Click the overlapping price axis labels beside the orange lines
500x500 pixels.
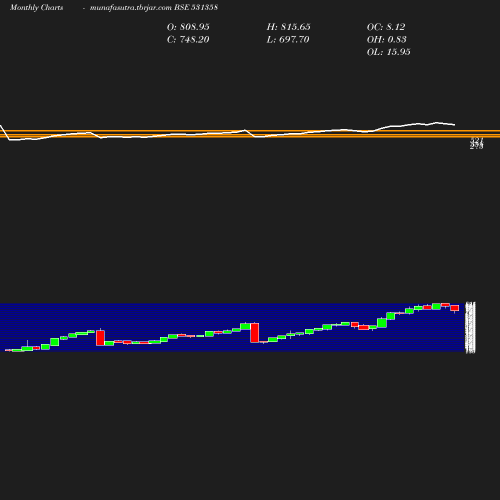(477, 143)
